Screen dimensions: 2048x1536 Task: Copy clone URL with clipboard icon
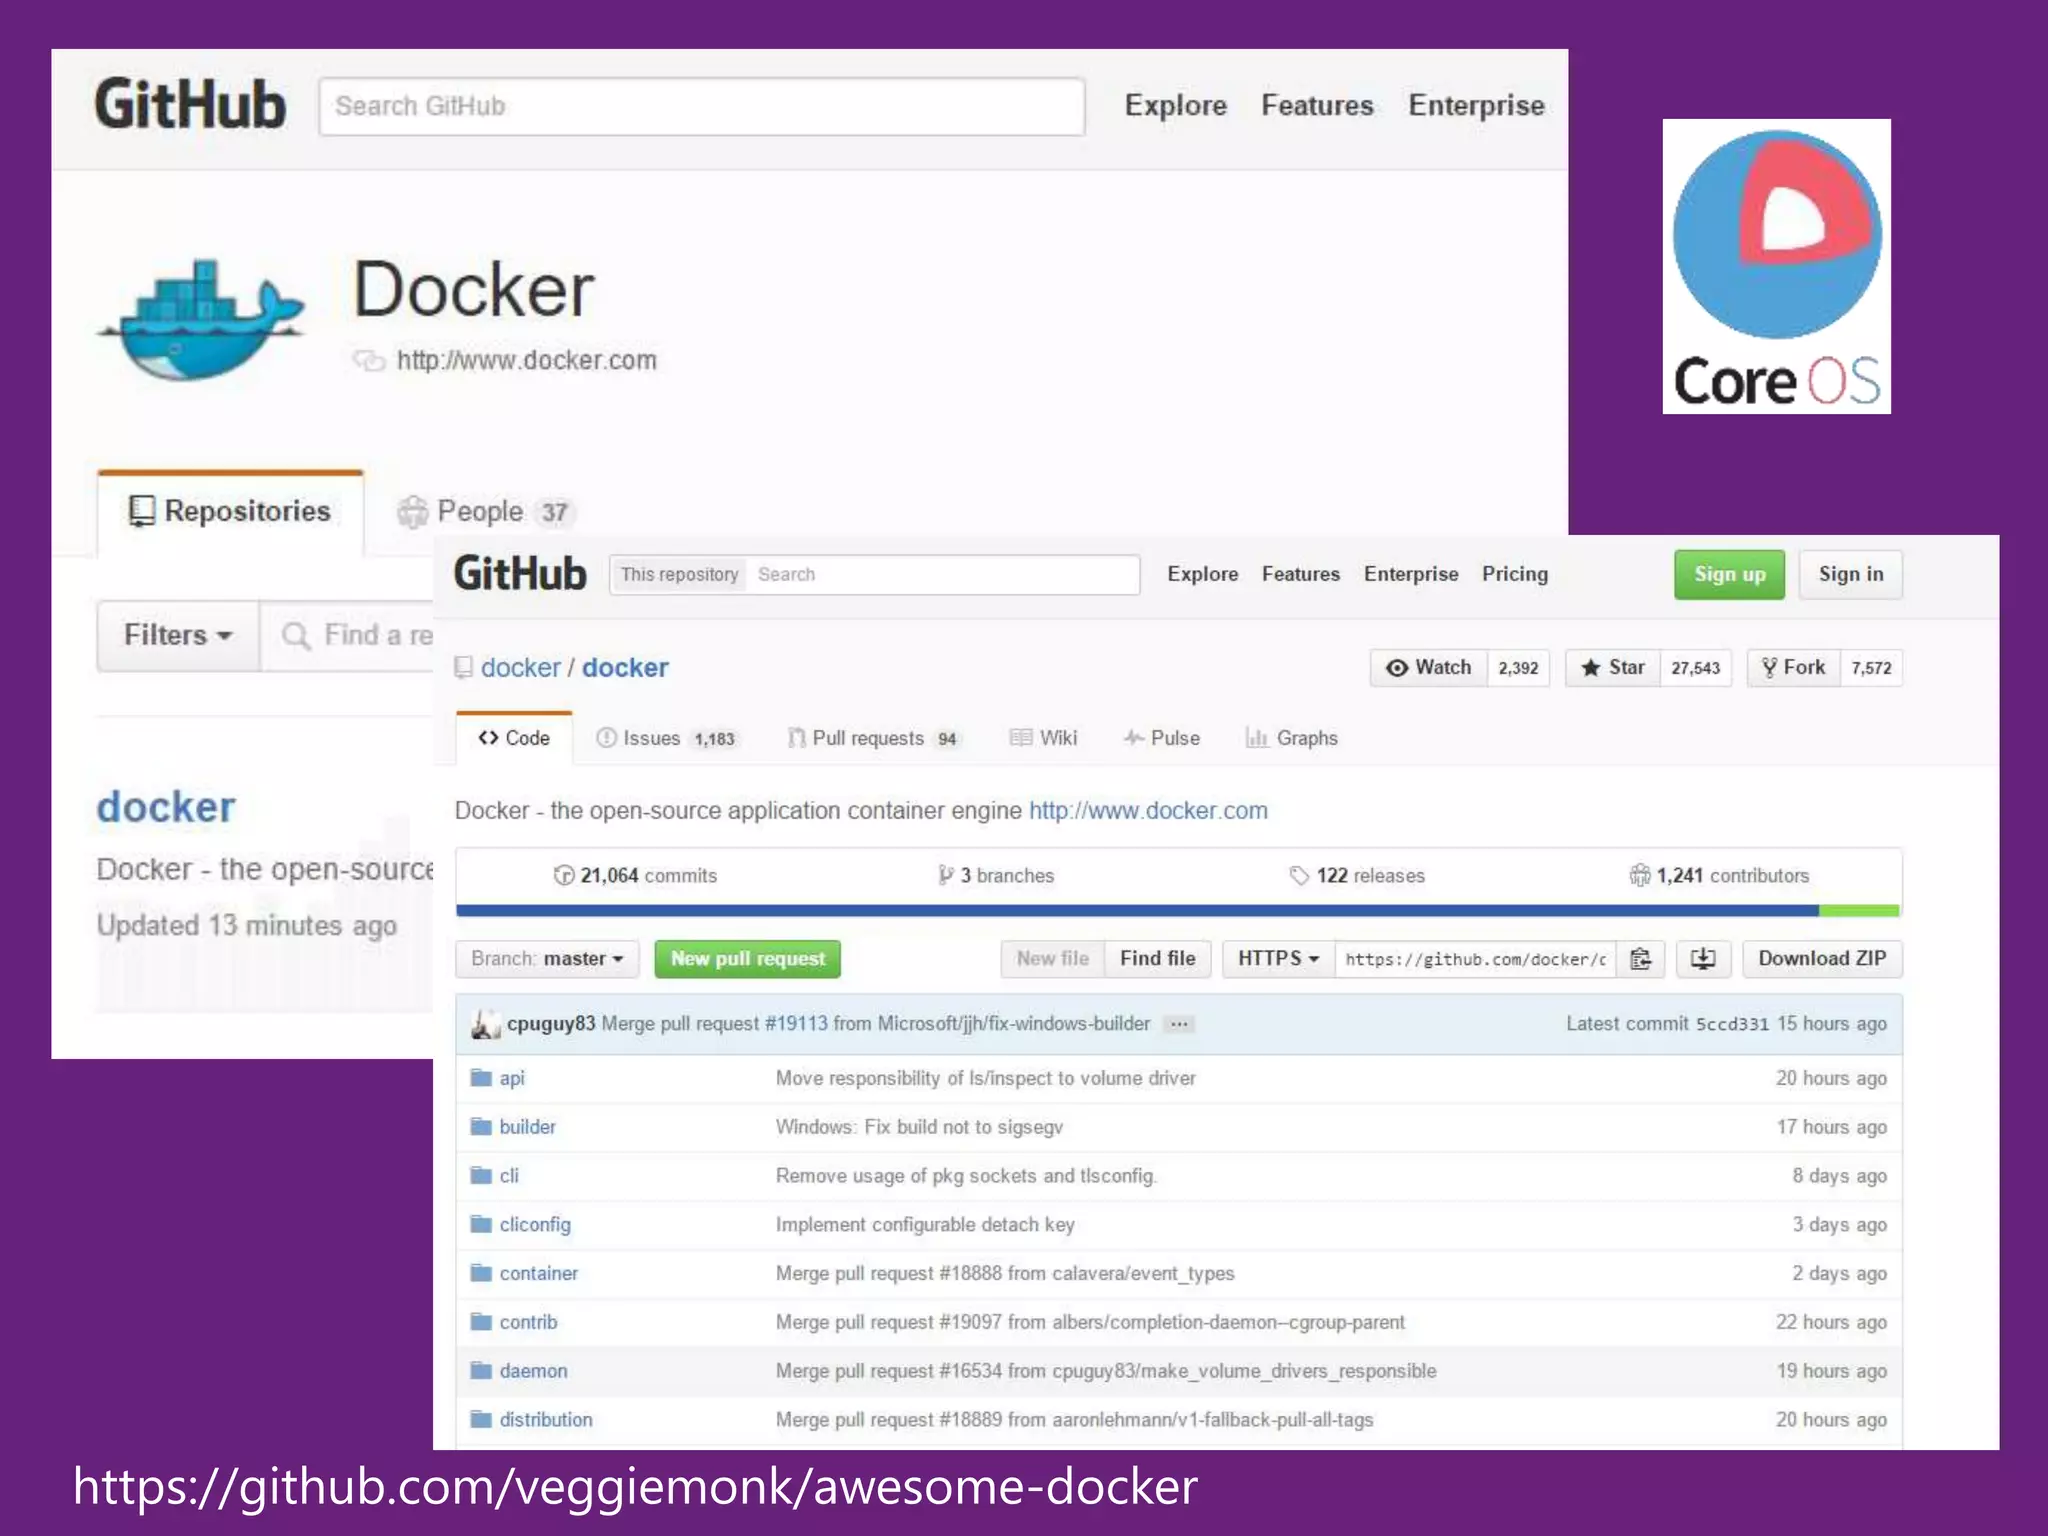[1640, 959]
